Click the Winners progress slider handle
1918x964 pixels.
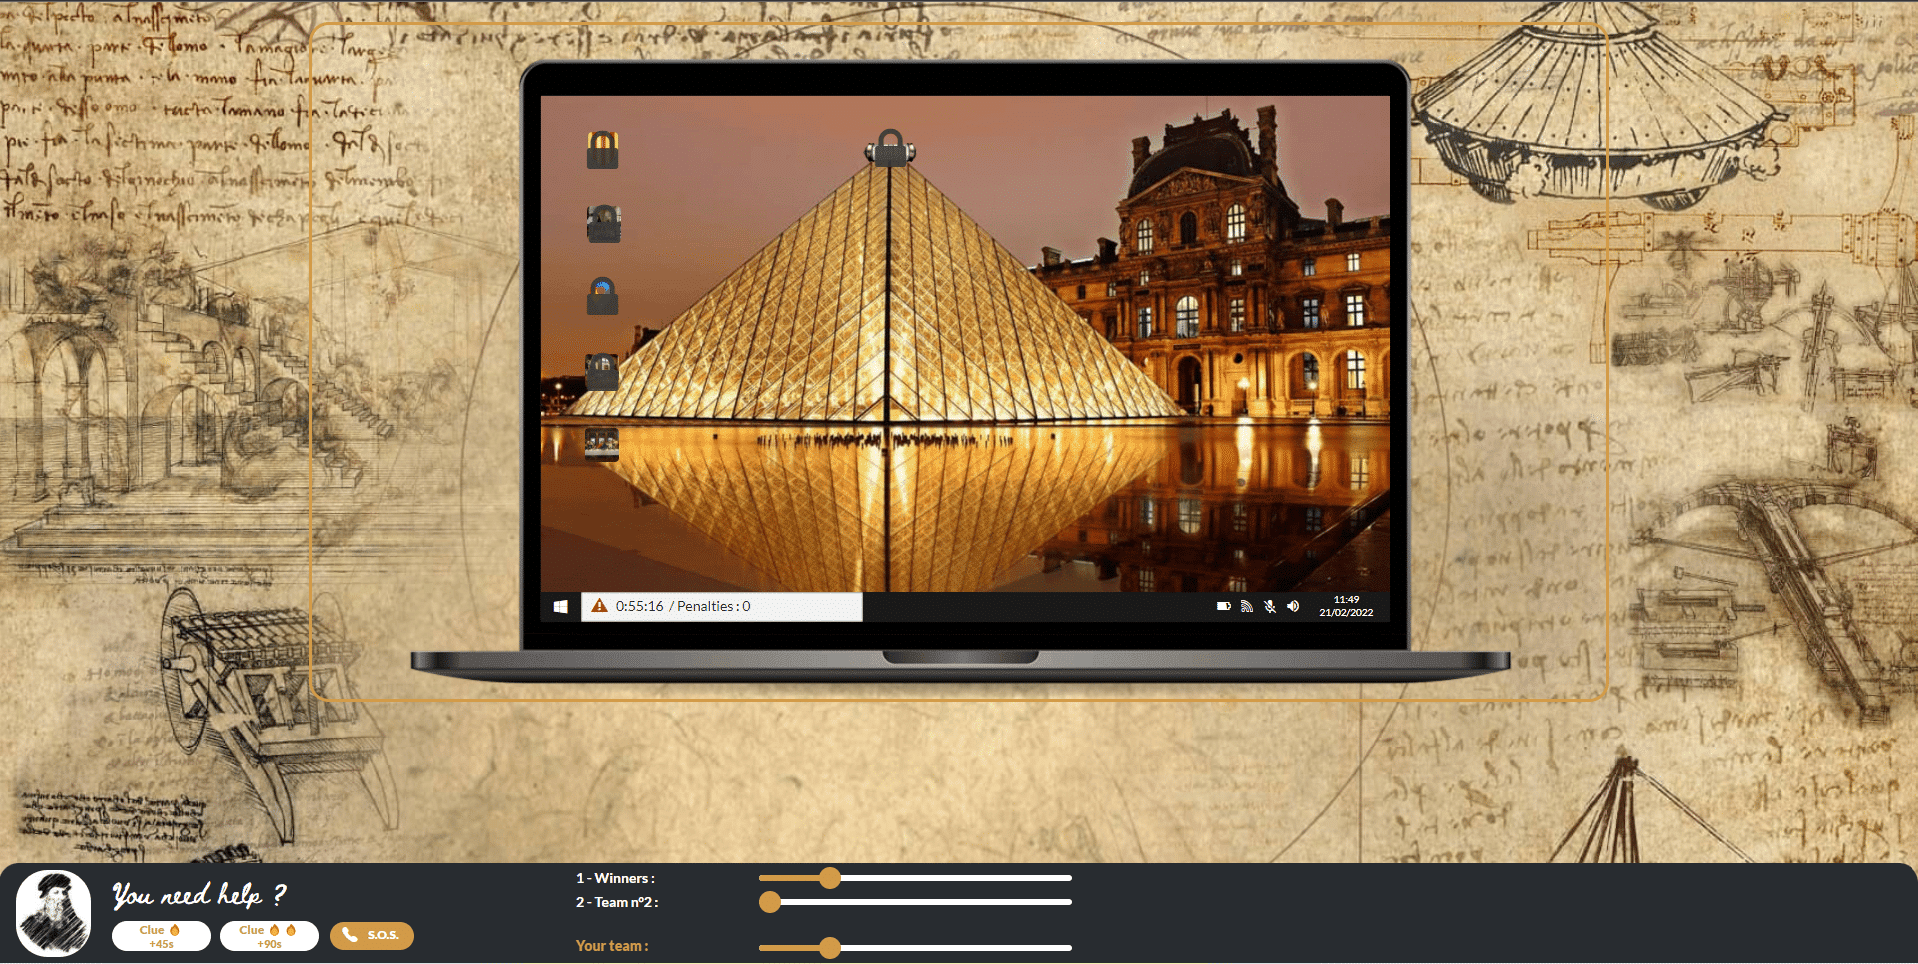(x=829, y=878)
